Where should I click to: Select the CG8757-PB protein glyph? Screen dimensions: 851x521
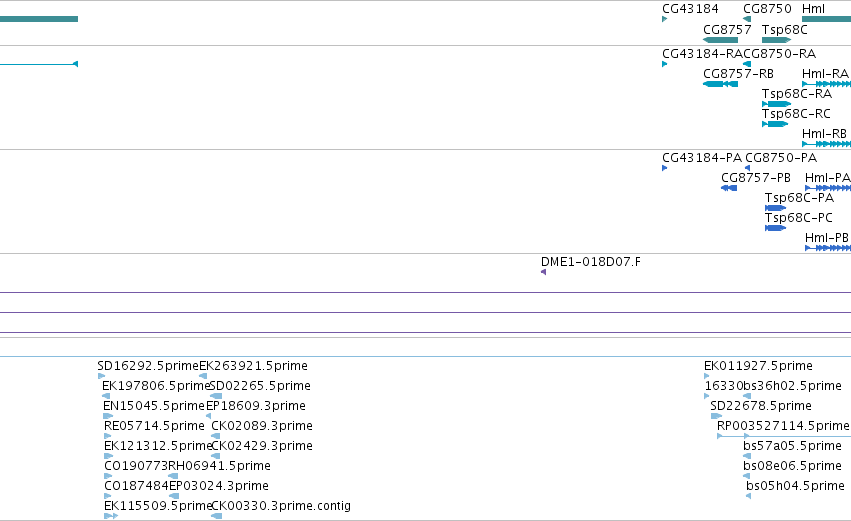[729, 188]
